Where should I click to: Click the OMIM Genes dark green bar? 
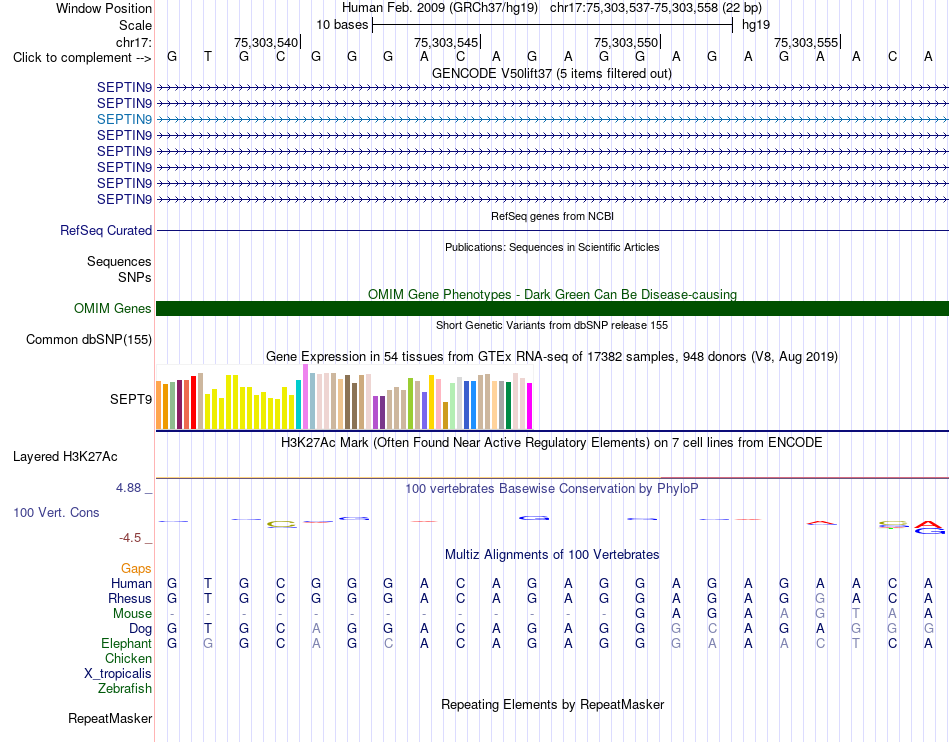552,308
